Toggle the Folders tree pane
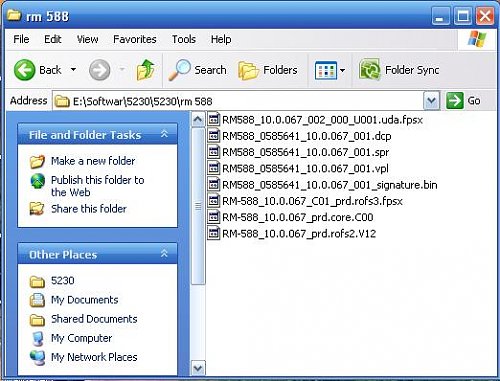Image resolution: width=500 pixels, height=381 pixels. [x=268, y=70]
